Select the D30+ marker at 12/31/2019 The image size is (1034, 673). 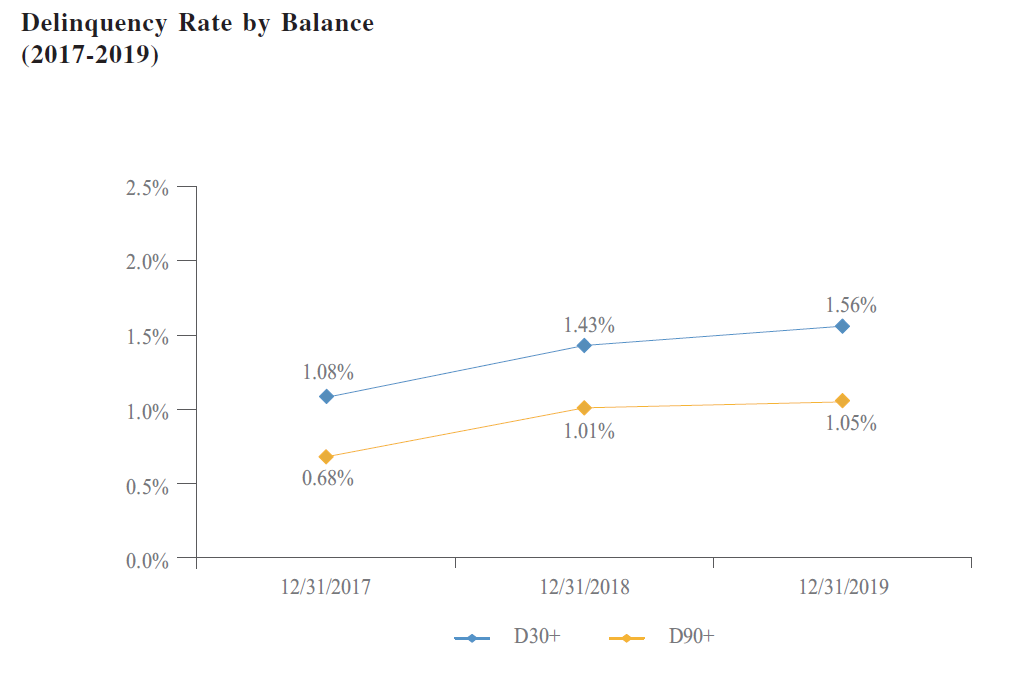[842, 326]
